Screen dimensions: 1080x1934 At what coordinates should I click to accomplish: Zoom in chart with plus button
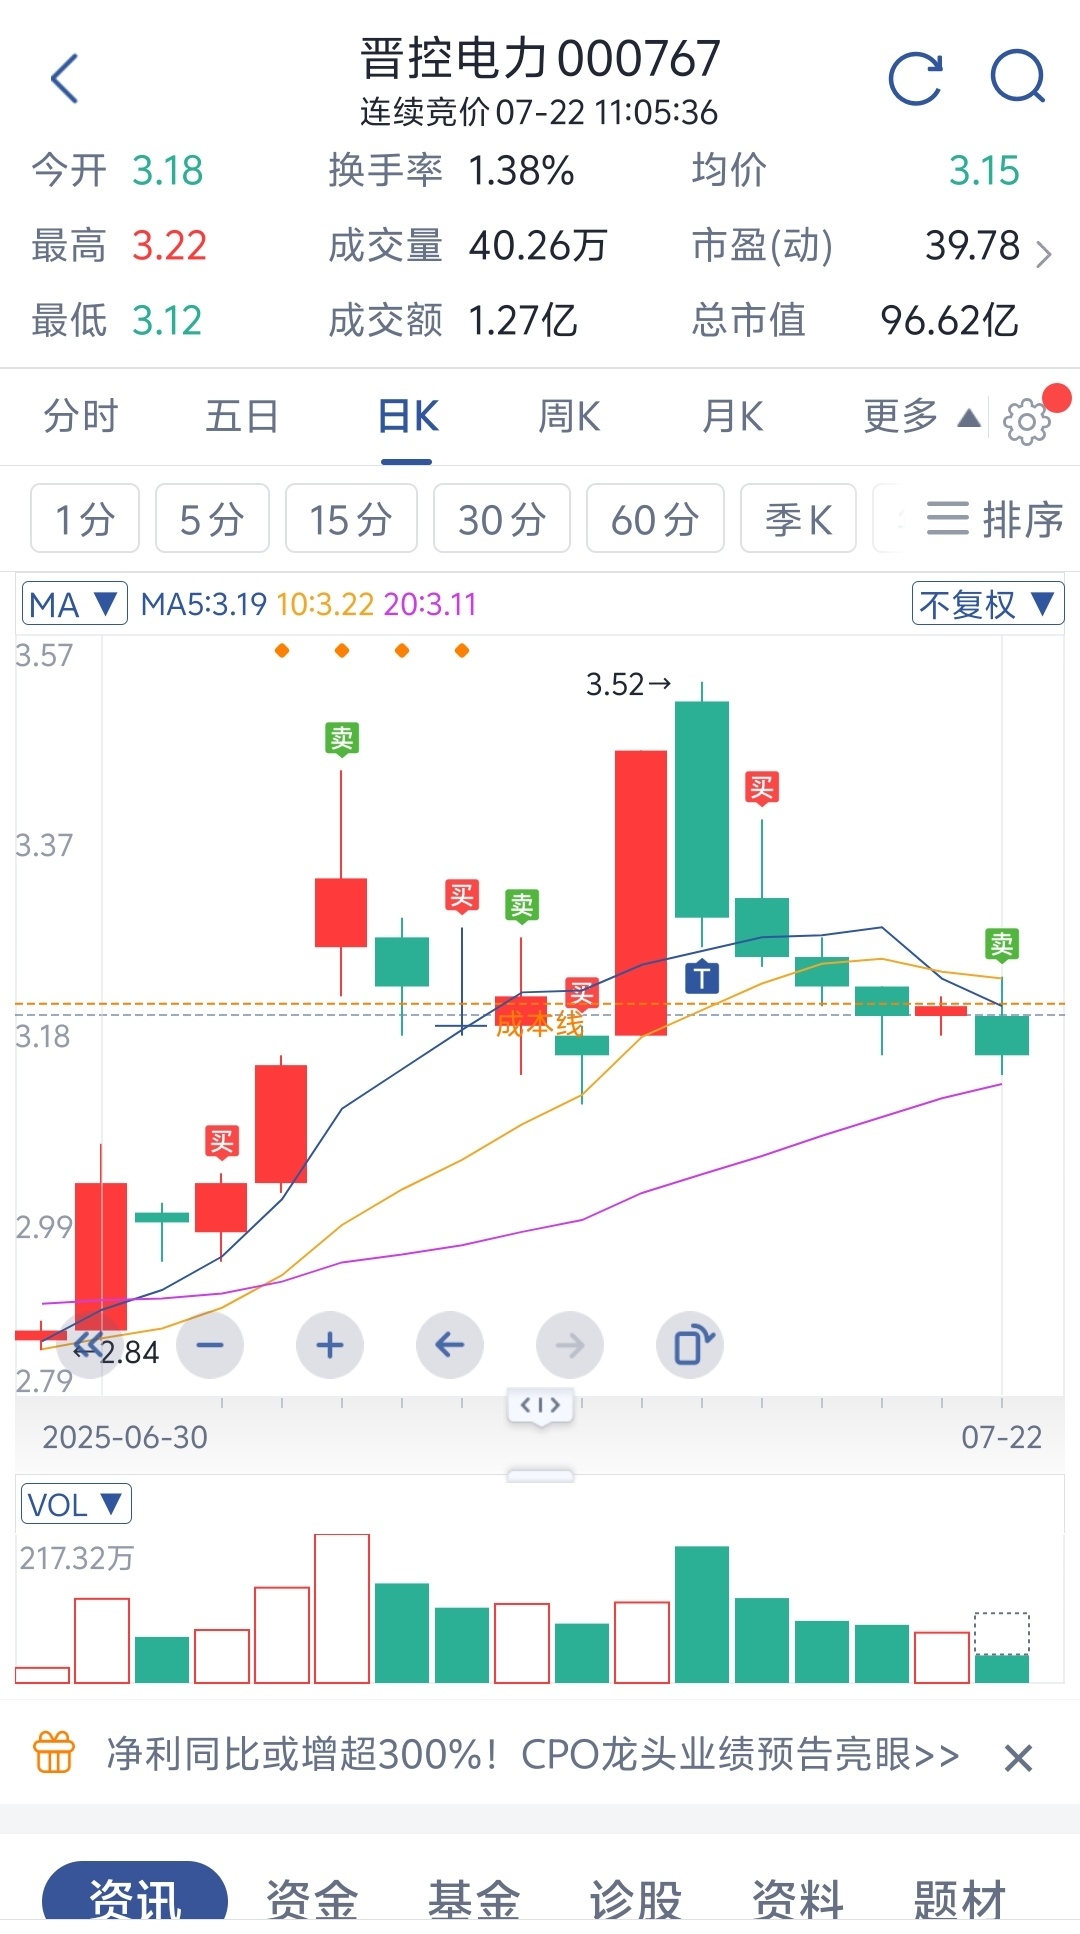pos(330,1345)
